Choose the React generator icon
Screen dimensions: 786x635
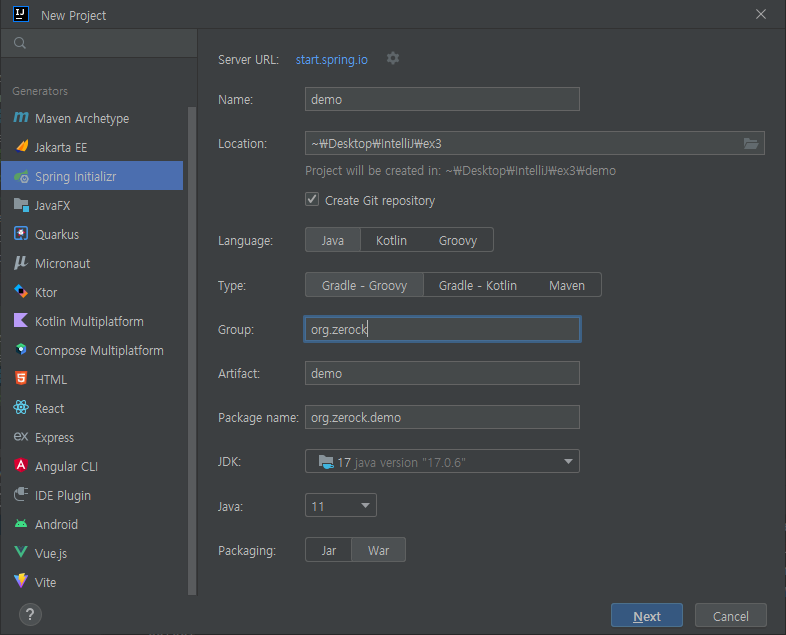coord(21,408)
